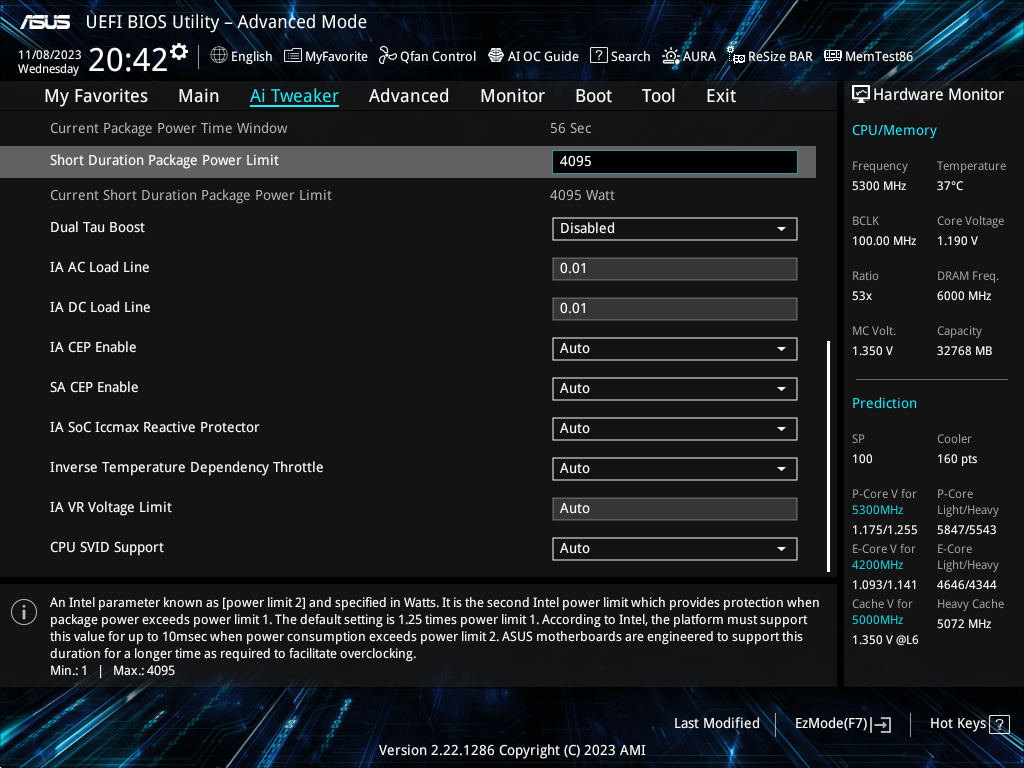Open the SA CEP Enable dropdown

pos(675,389)
